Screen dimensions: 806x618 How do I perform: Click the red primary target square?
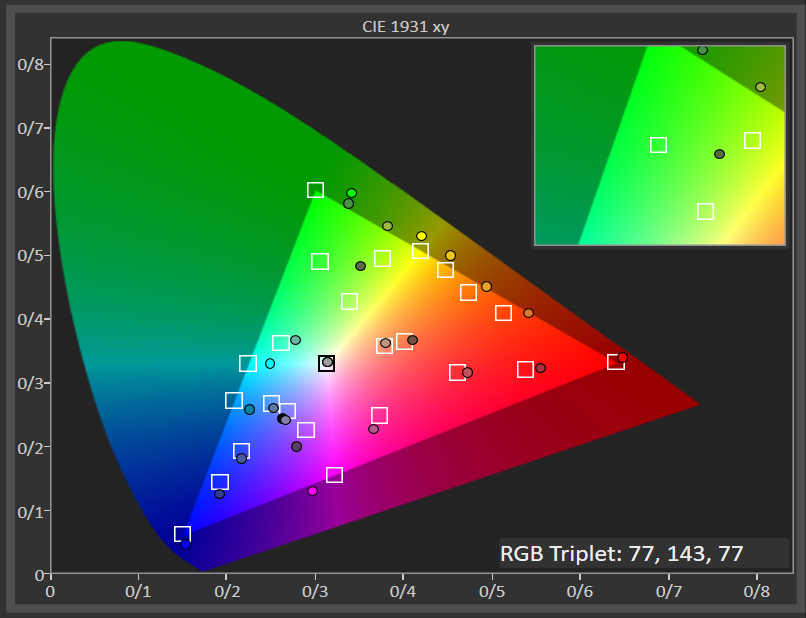pyautogui.click(x=616, y=361)
